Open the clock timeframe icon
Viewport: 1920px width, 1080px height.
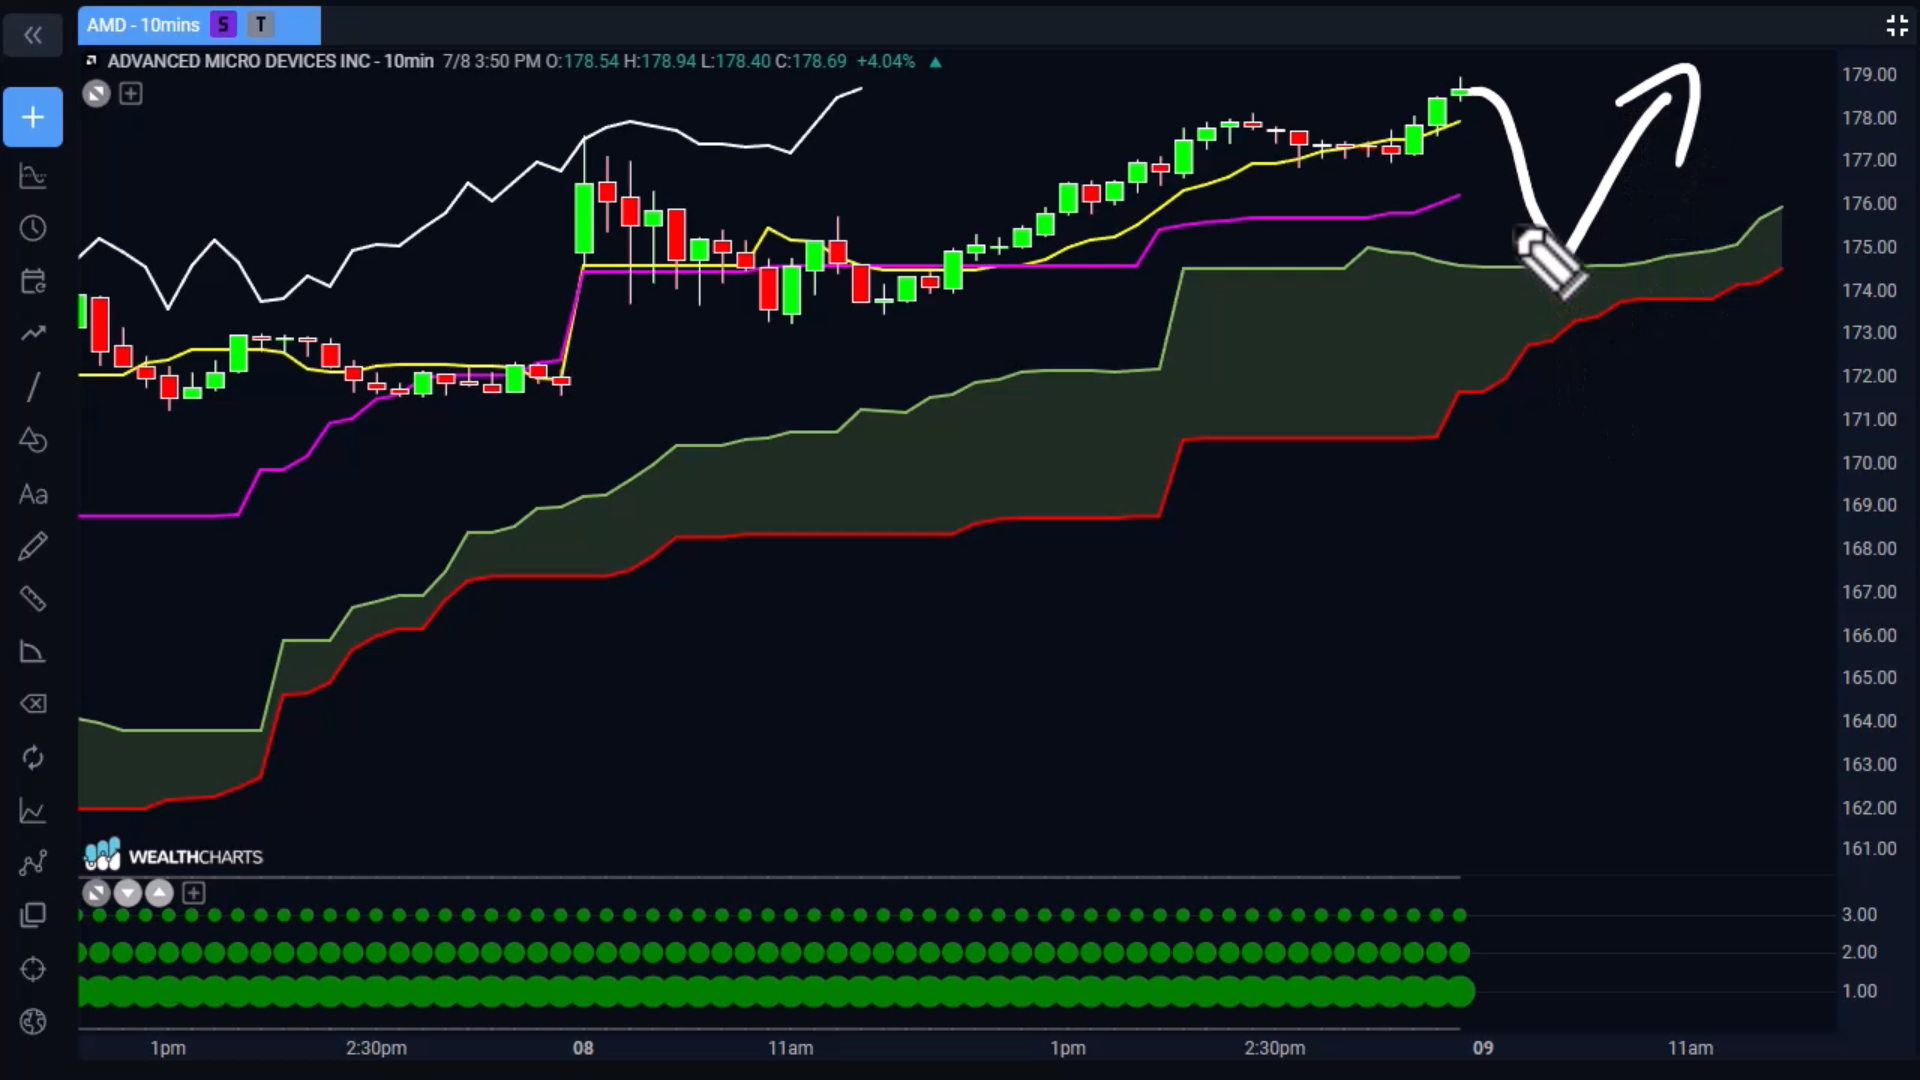coord(33,229)
